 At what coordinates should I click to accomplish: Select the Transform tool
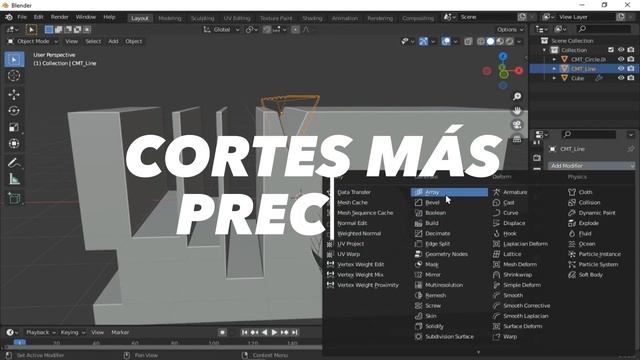[x=14, y=143]
